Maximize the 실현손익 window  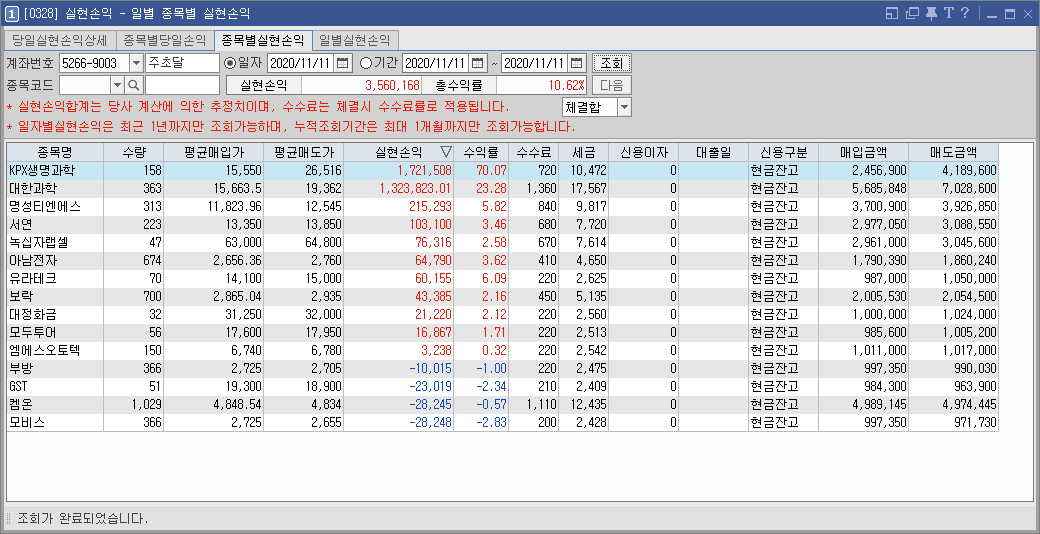pos(1010,14)
